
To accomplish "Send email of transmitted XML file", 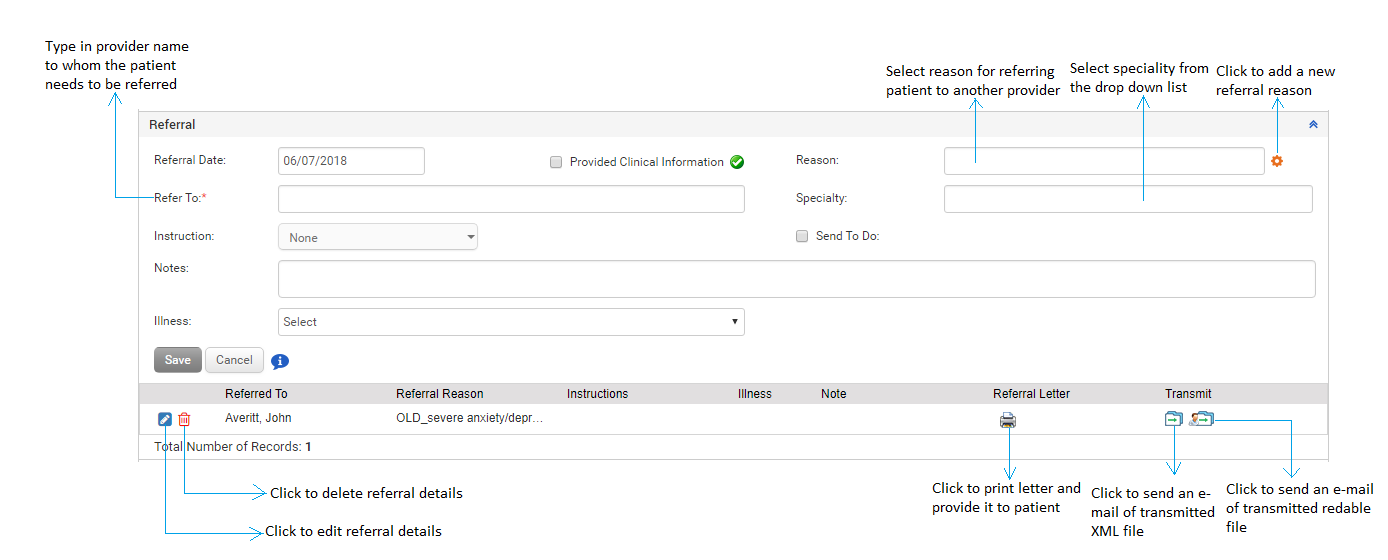I will 1173,420.
